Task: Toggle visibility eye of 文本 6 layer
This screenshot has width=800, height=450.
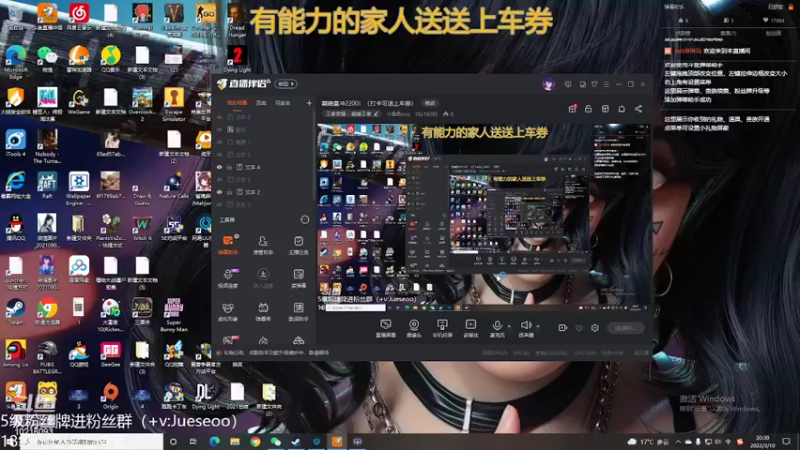Action: click(x=219, y=117)
